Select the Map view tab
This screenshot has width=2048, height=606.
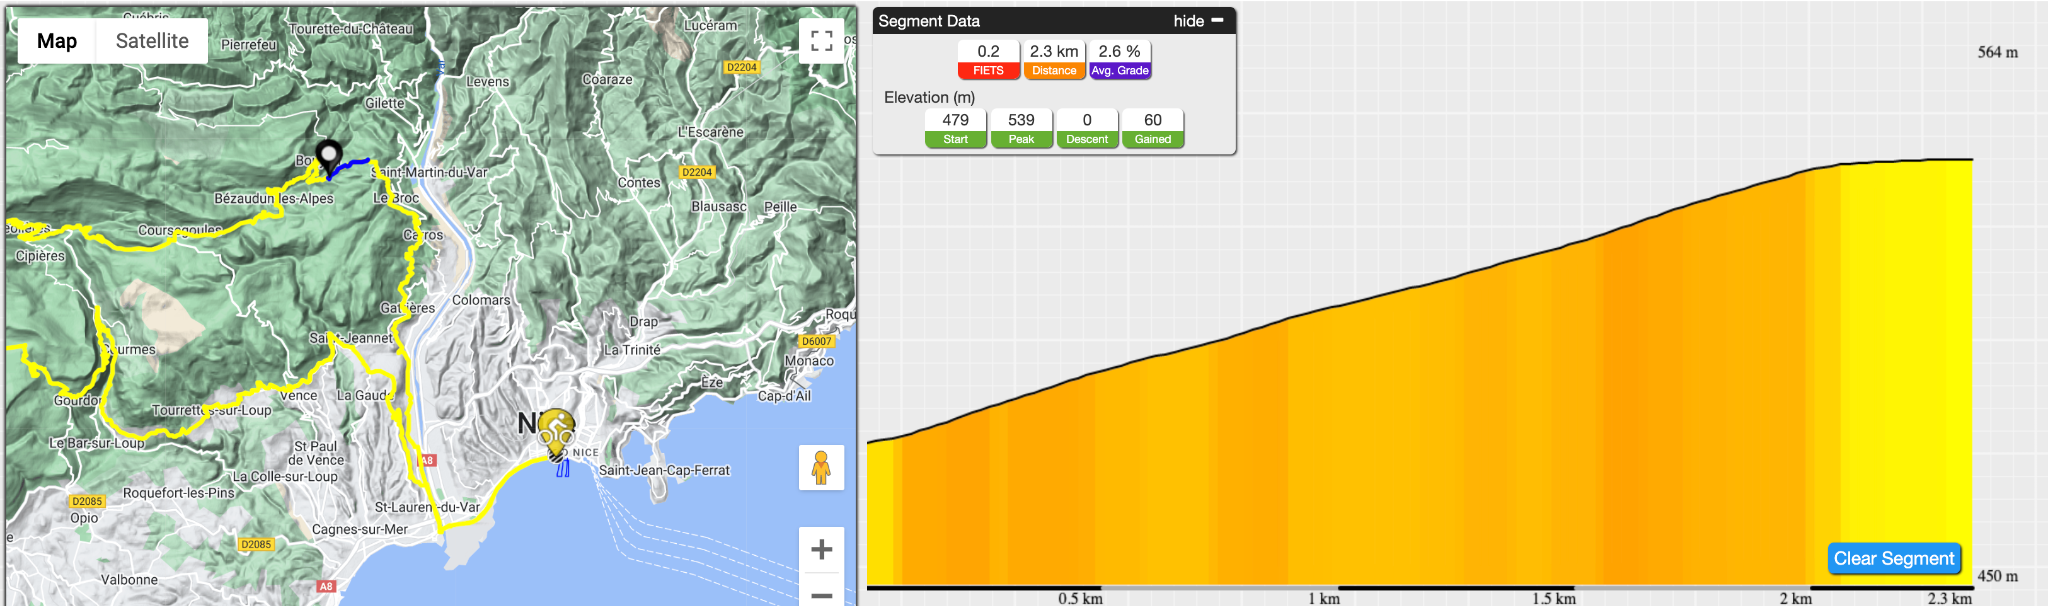pos(57,41)
